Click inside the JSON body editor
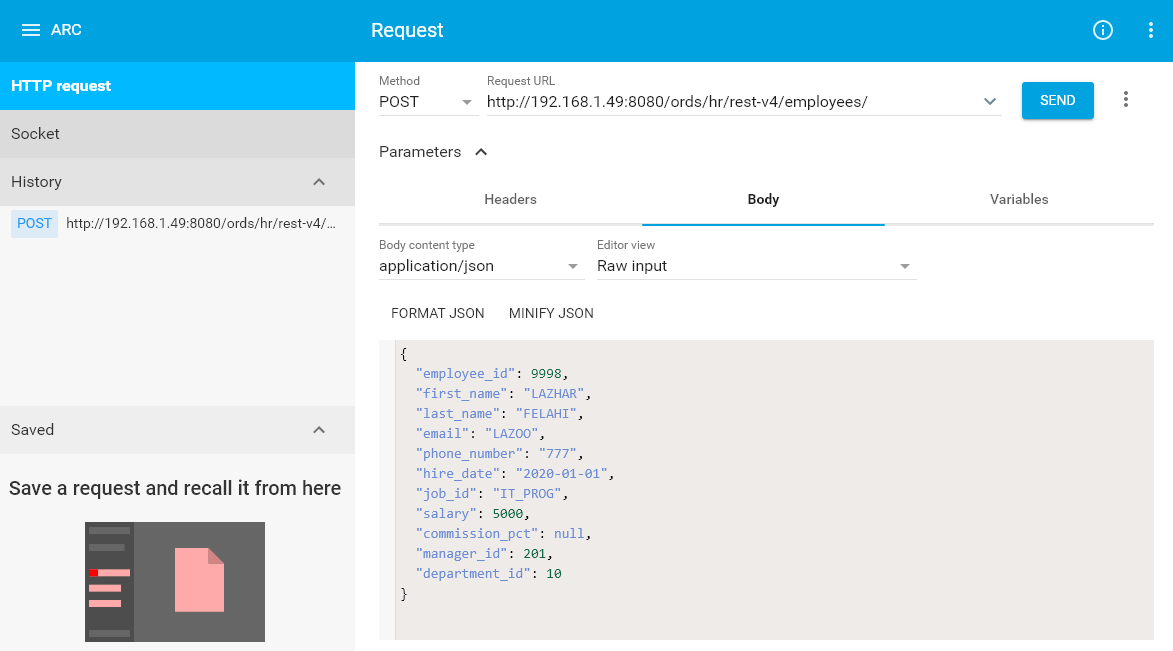The height and width of the screenshot is (651, 1173). click(x=774, y=490)
